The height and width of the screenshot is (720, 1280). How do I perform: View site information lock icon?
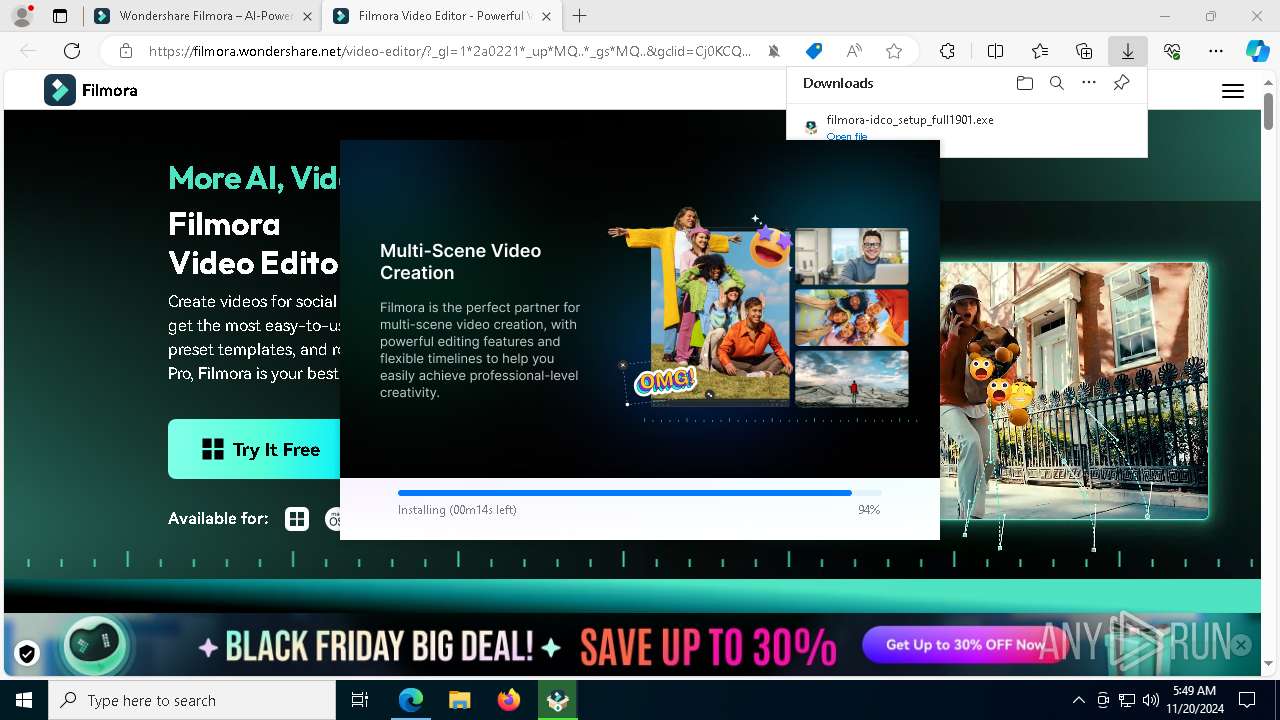pos(126,51)
